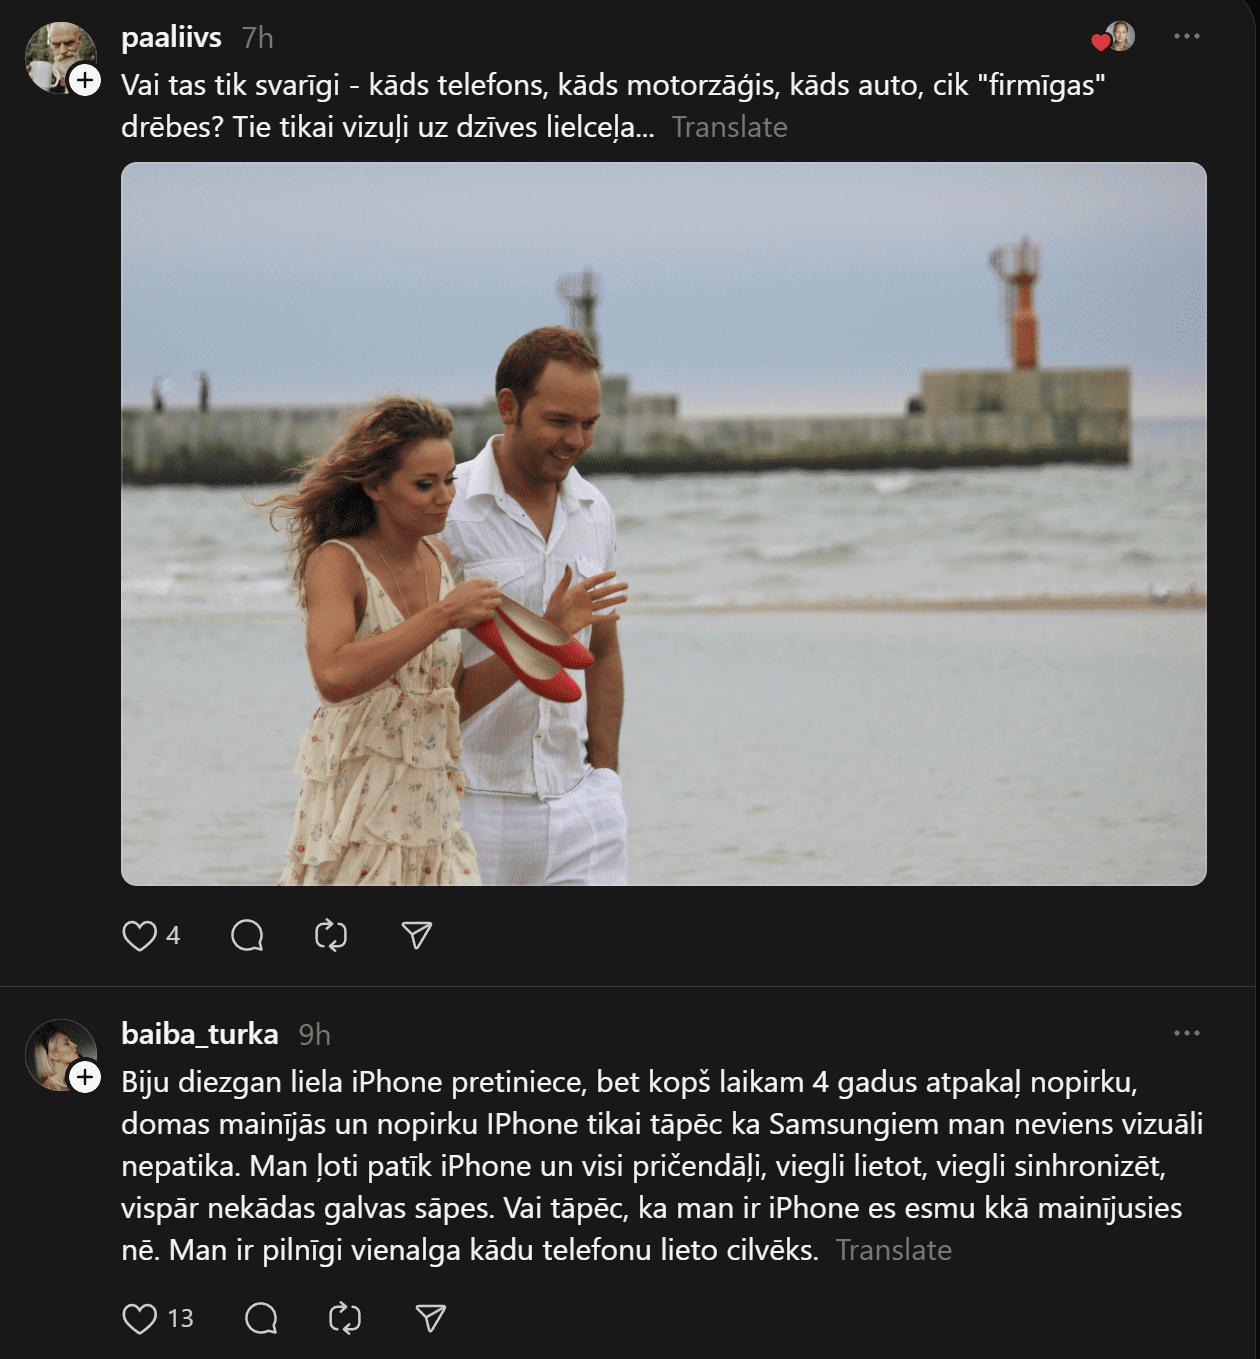This screenshot has width=1260, height=1359.
Task: Share the baiba_turka post via send icon
Action: 430,1319
